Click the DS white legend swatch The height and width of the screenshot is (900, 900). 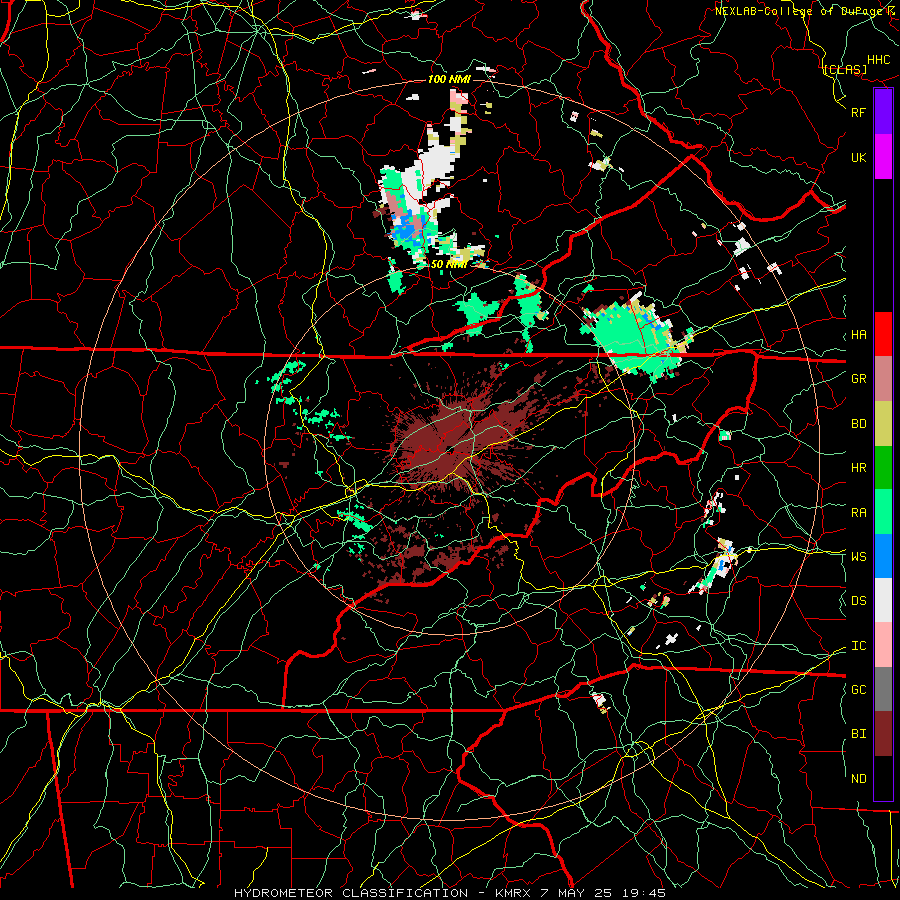(883, 600)
